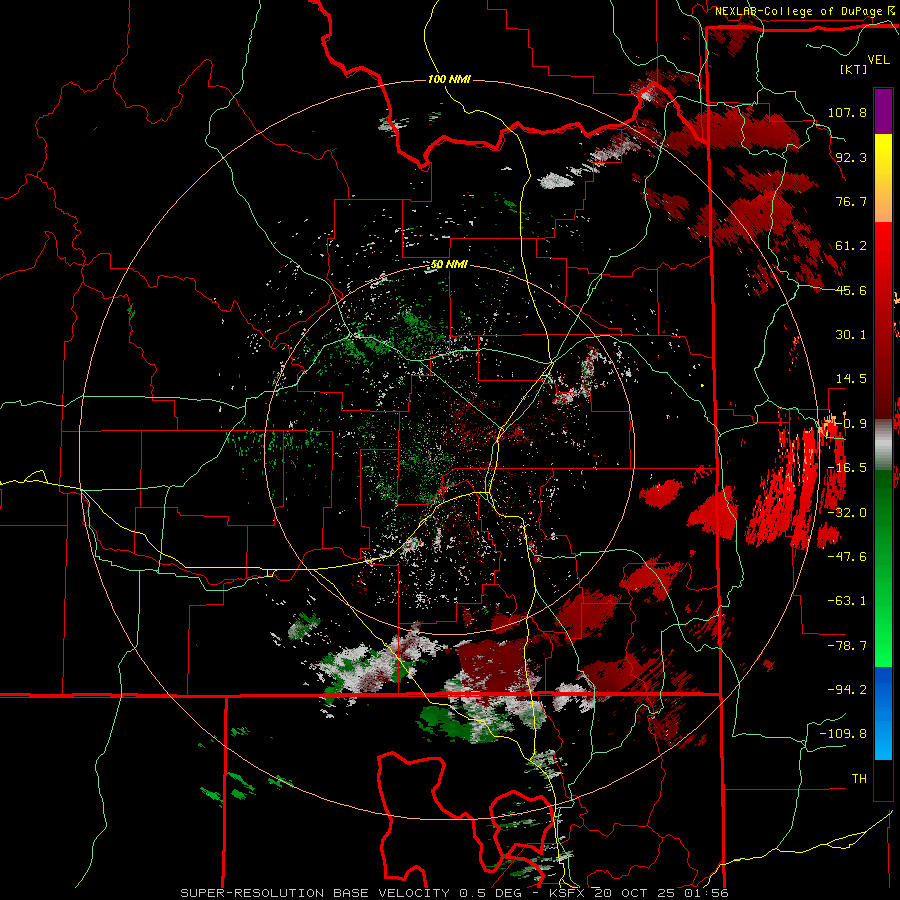This screenshot has width=900, height=900.
Task: Click the purple top segment of color scale
Action: click(883, 111)
